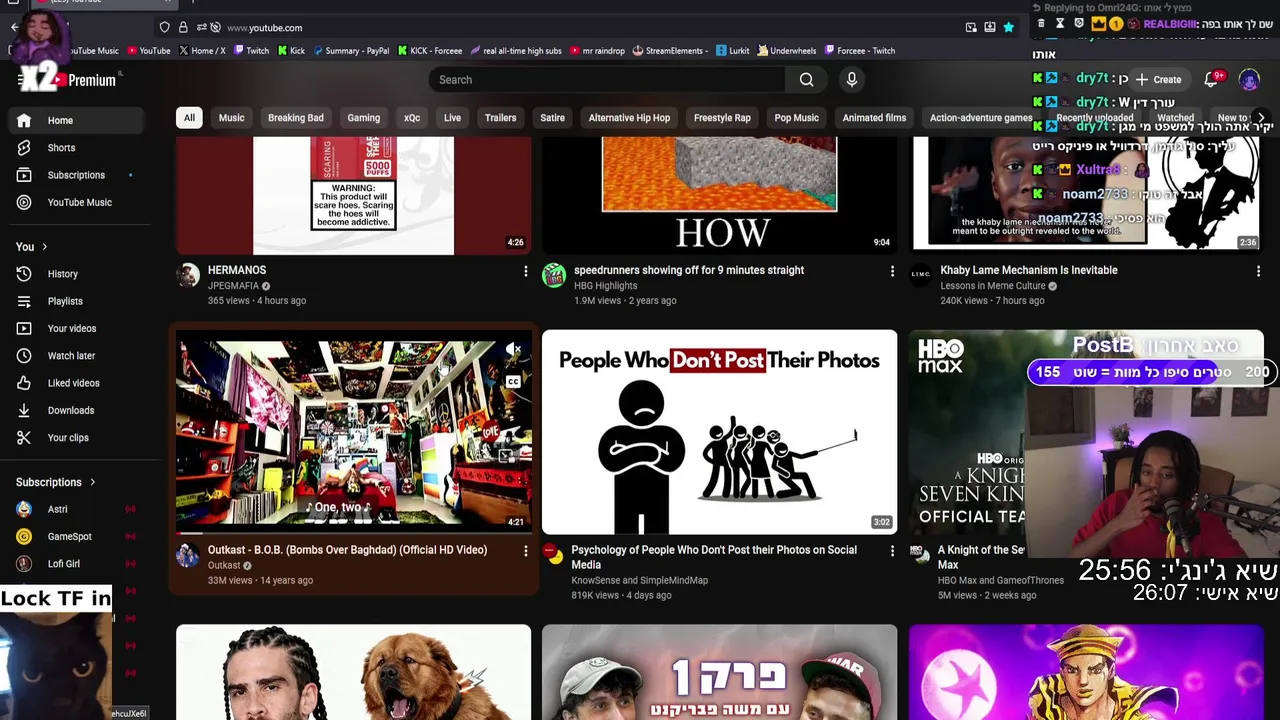The height and width of the screenshot is (720, 1280).
Task: Open JPEGMAFIA channel avatar
Action: point(188,275)
